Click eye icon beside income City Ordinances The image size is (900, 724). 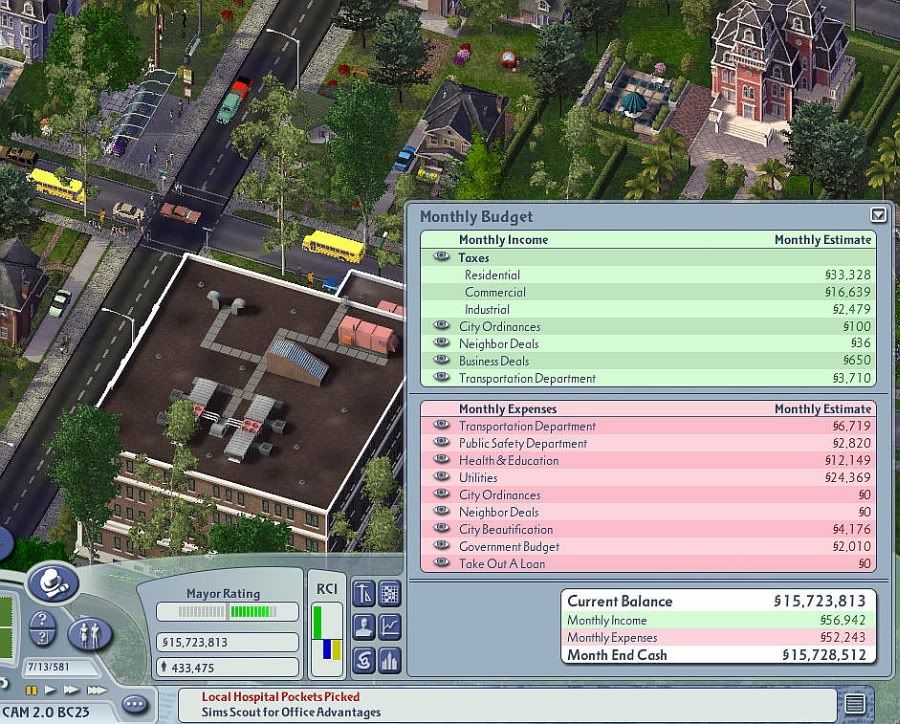pyautogui.click(x=441, y=325)
